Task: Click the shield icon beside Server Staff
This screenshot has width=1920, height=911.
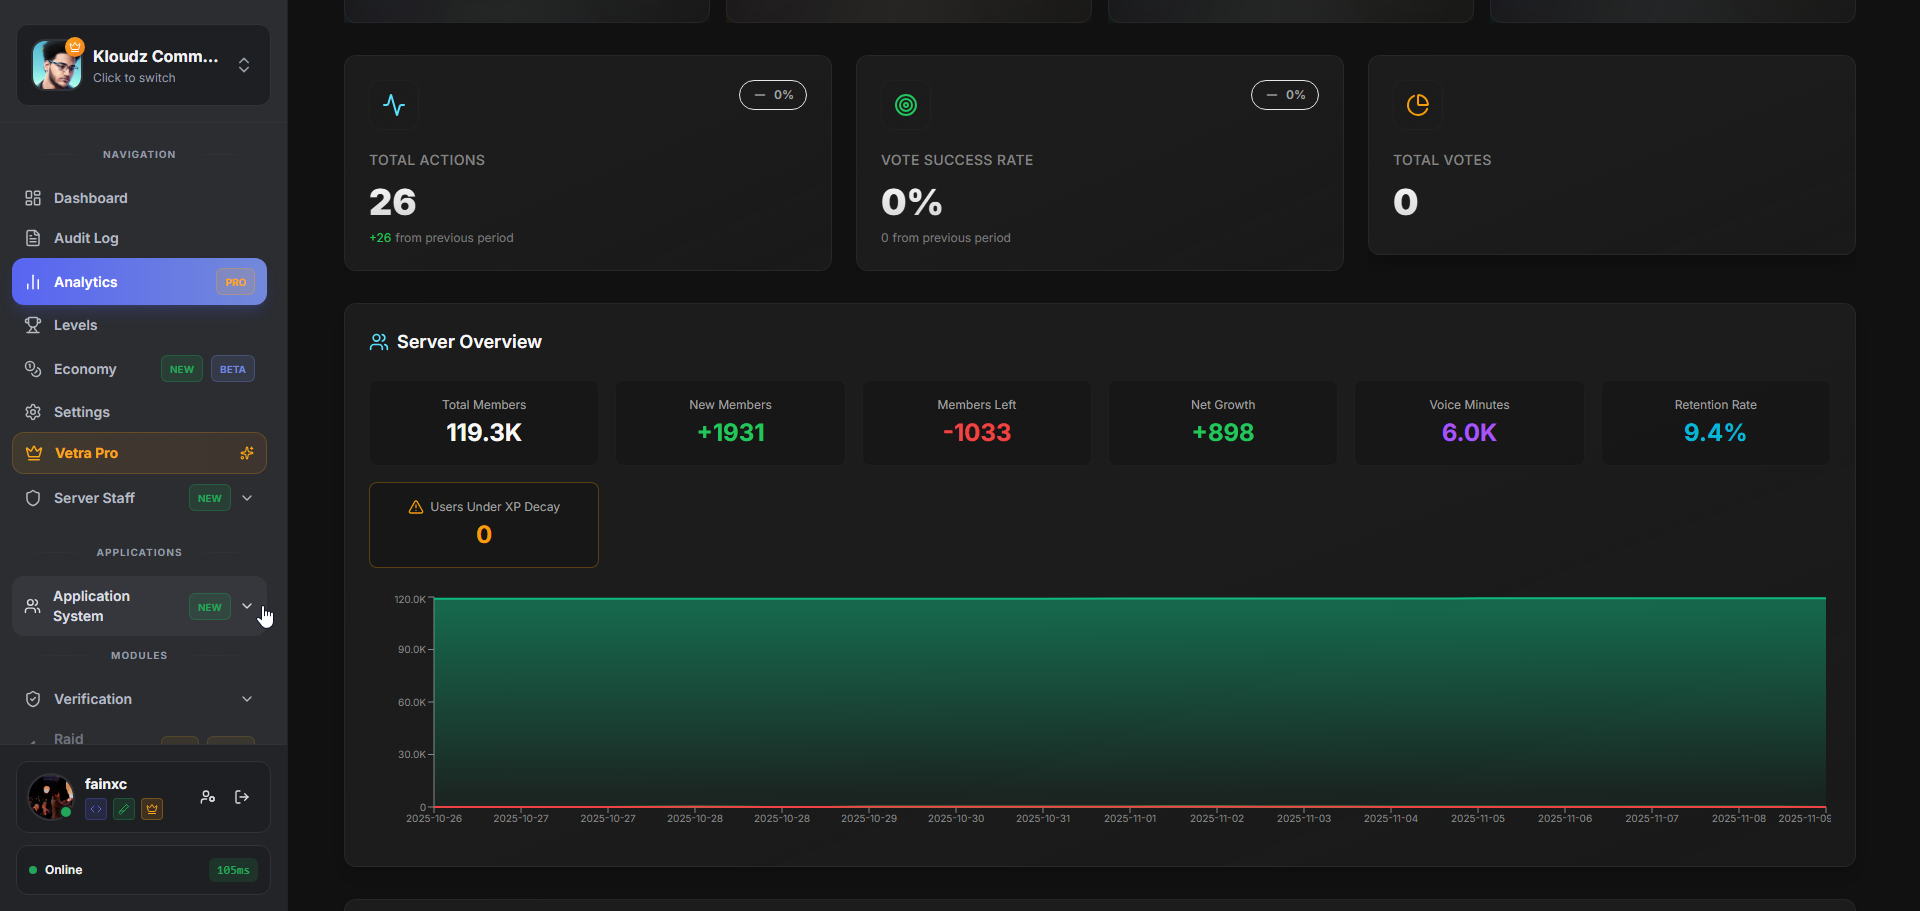Action: 32,498
